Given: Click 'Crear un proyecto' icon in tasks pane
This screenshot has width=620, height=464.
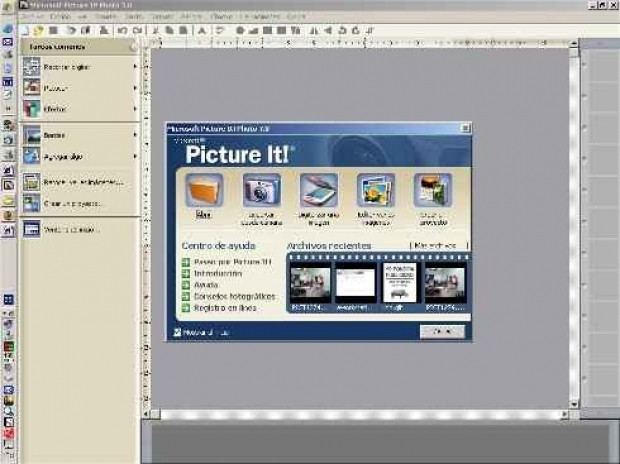Looking at the screenshot, I should [32, 203].
